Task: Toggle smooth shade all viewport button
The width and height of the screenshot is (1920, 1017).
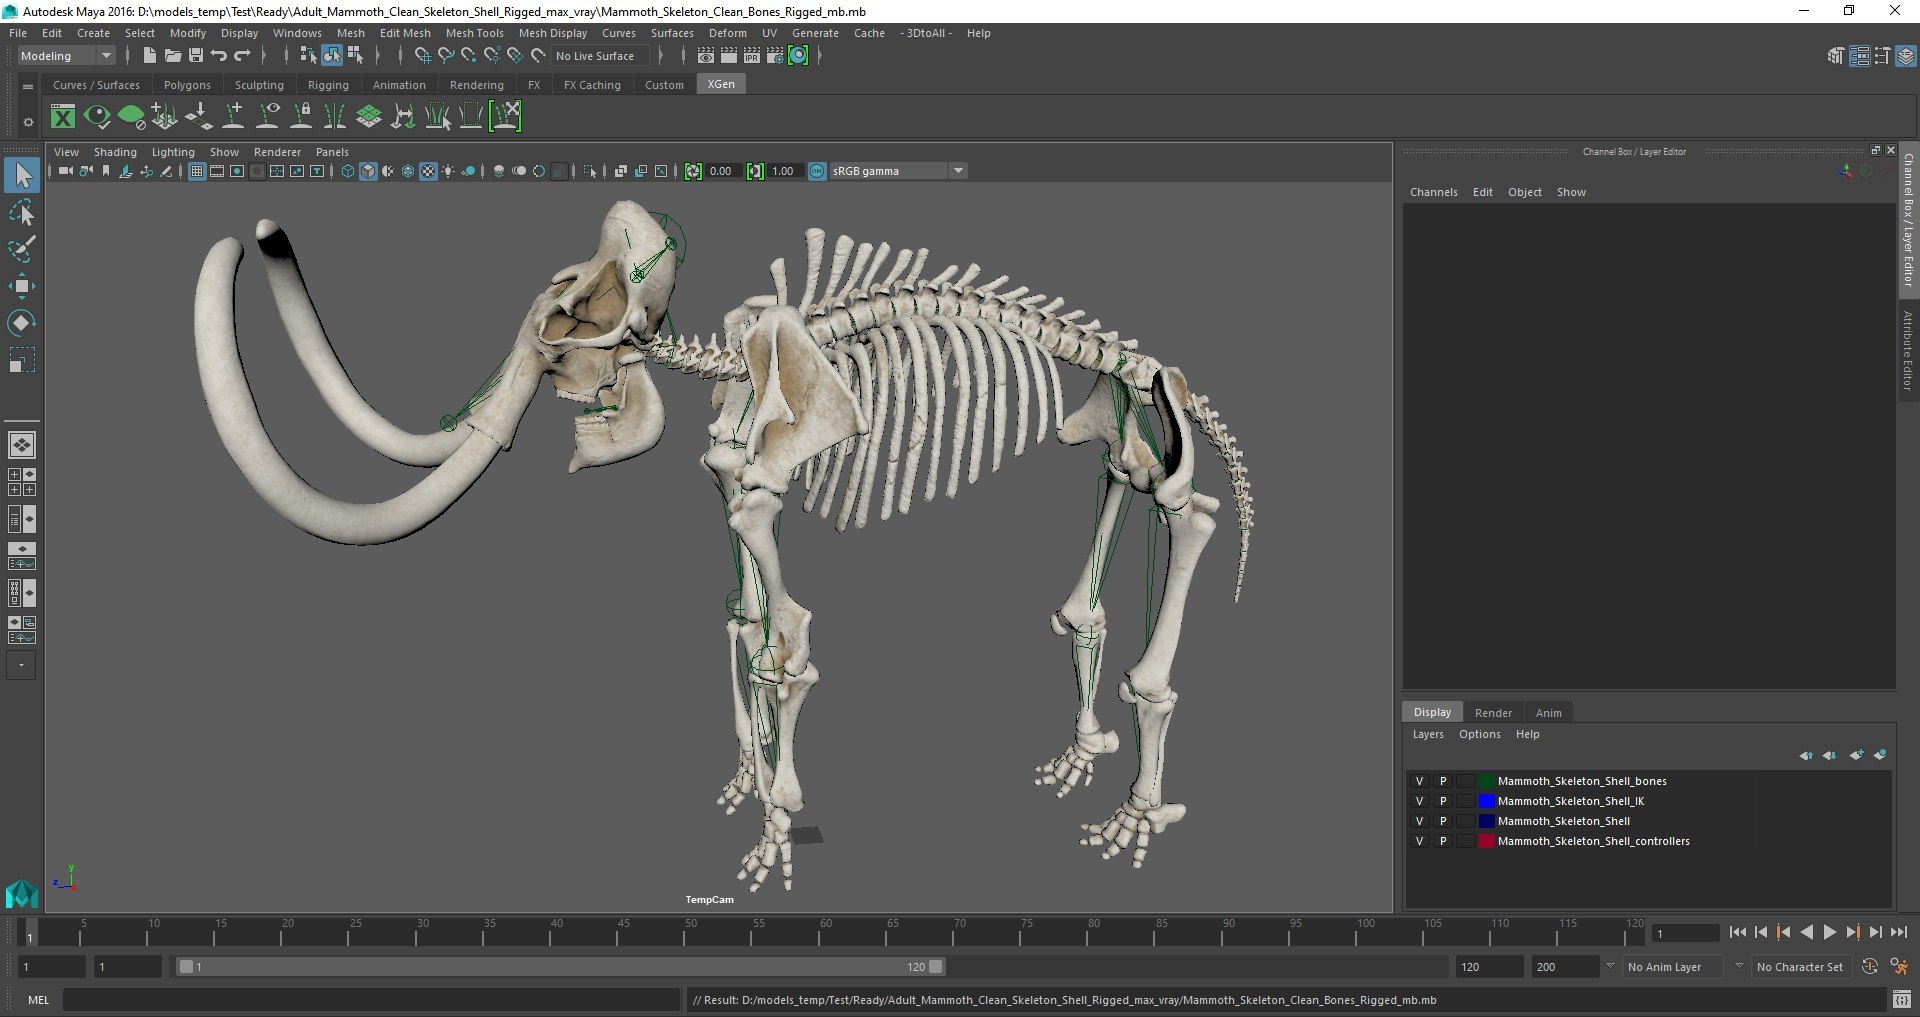Action: (x=368, y=171)
